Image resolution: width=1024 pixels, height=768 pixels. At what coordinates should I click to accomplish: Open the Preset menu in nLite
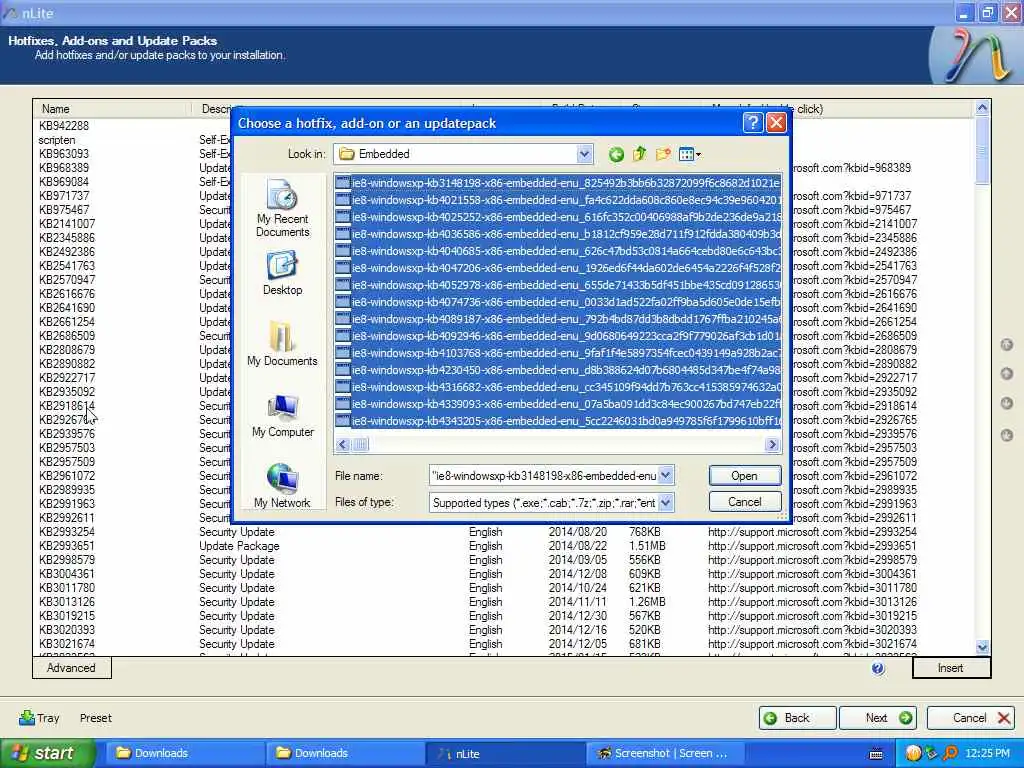coord(95,718)
